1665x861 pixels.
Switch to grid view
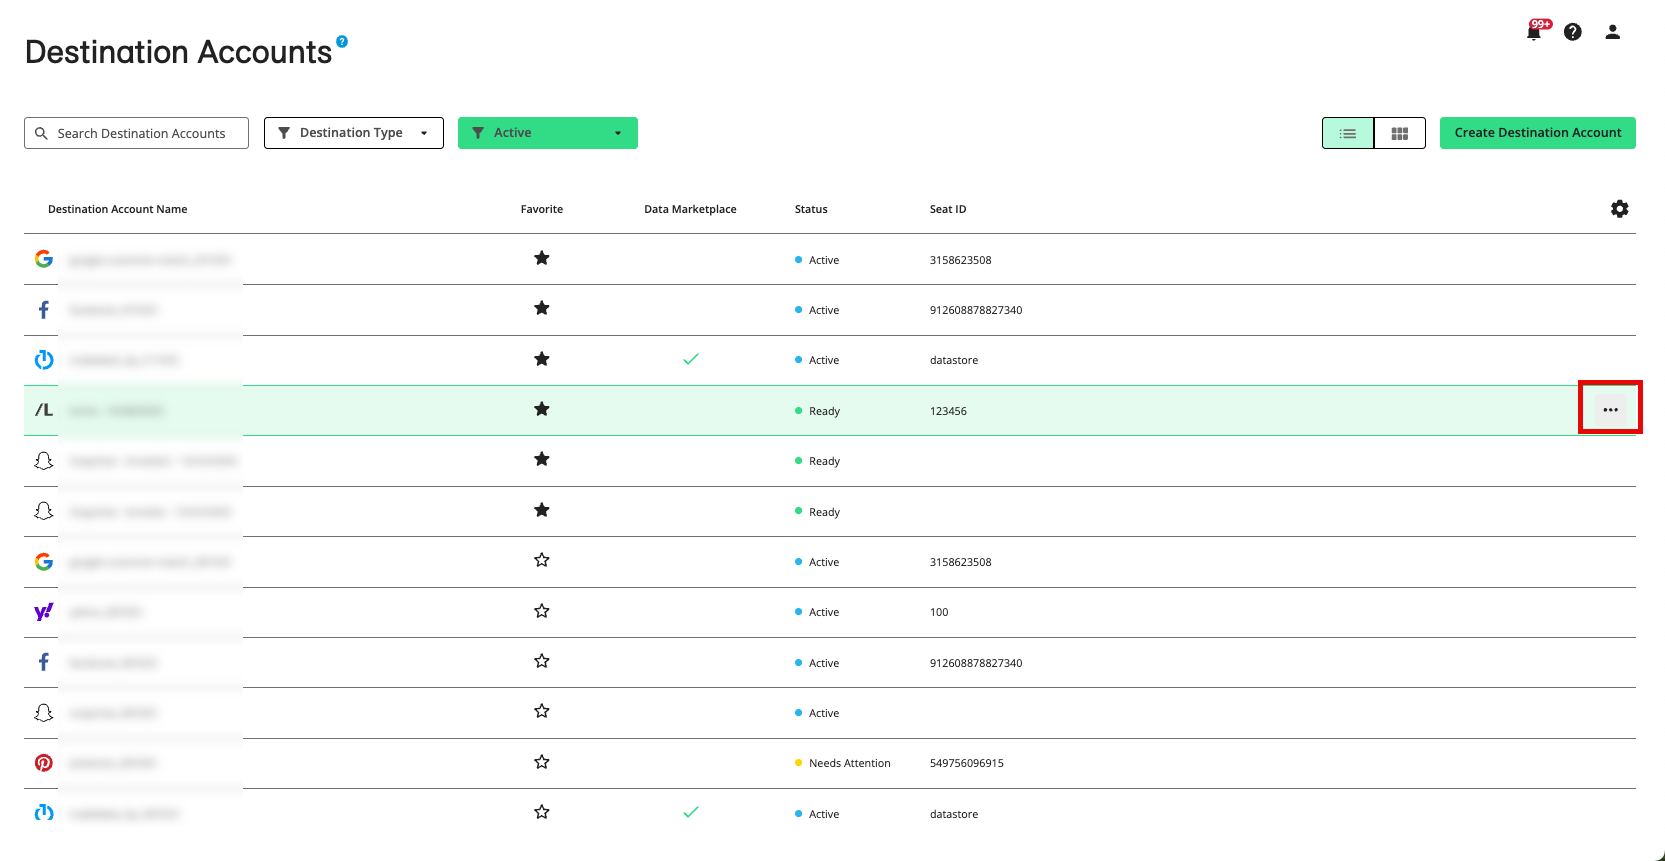[1400, 133]
